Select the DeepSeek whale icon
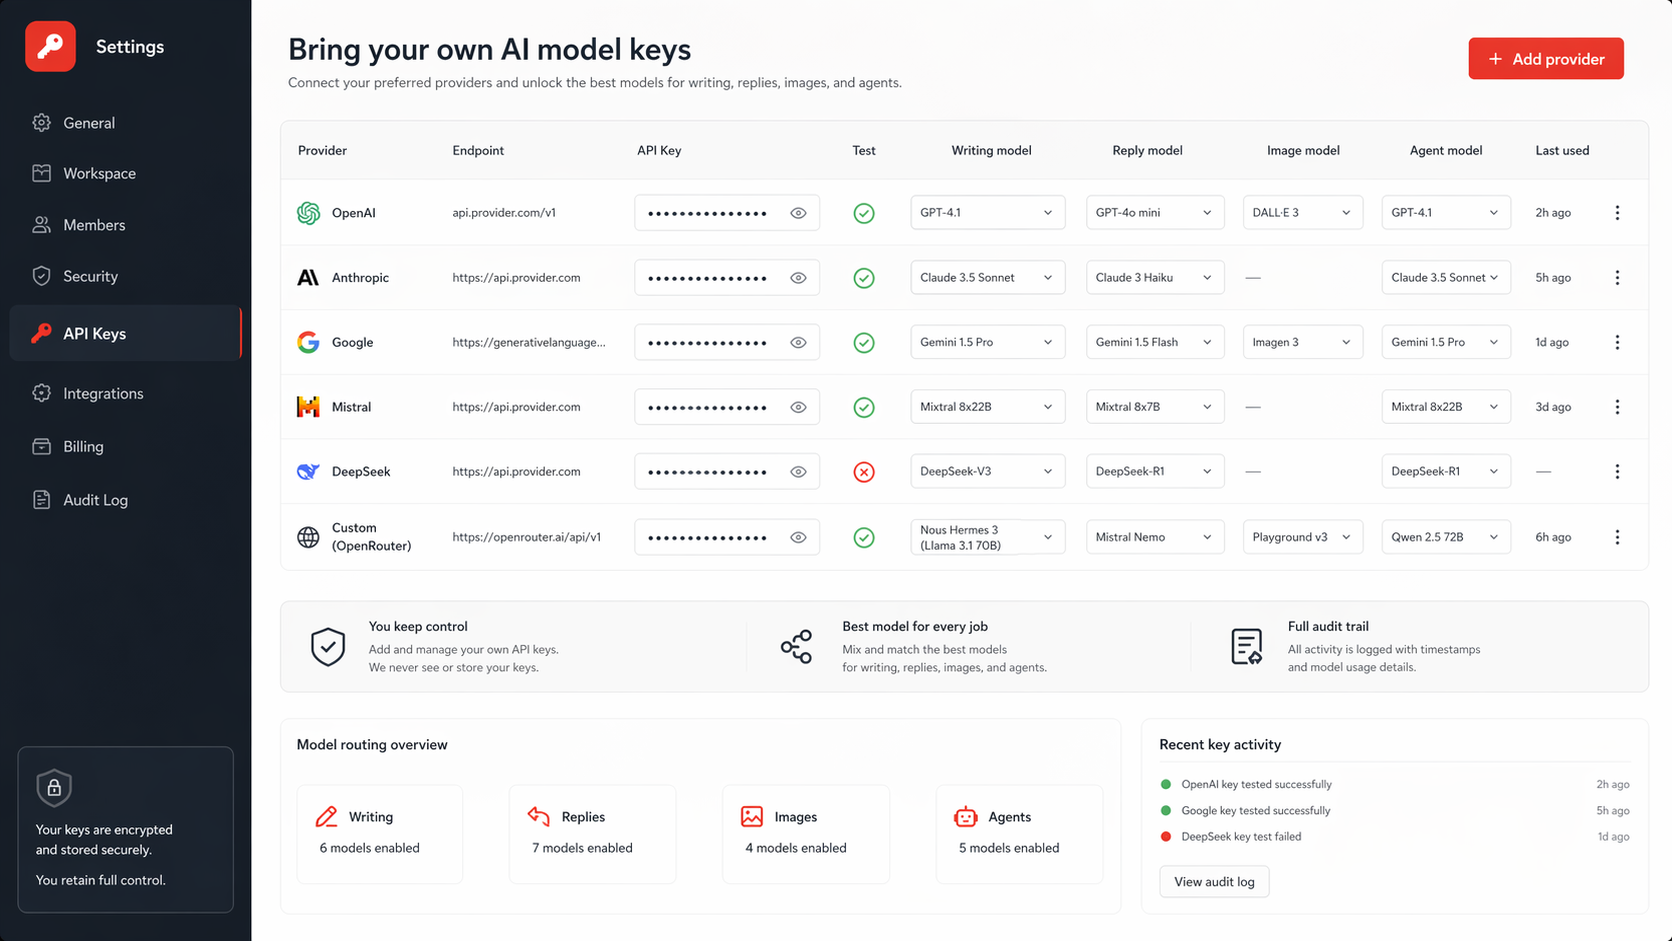The height and width of the screenshot is (941, 1672). coord(308,471)
